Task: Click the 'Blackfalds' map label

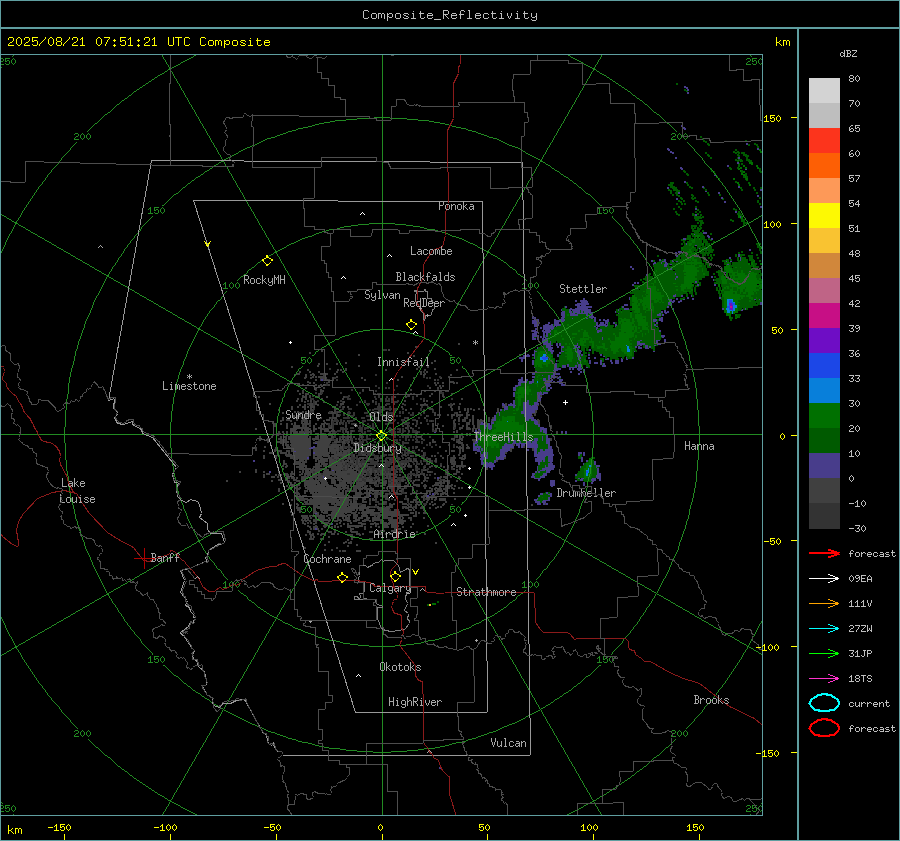Action: [425, 277]
